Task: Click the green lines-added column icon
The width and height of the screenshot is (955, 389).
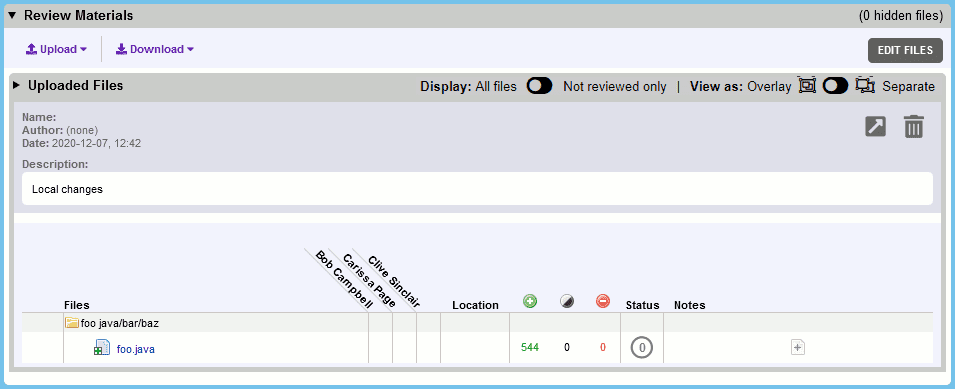Action: point(530,301)
